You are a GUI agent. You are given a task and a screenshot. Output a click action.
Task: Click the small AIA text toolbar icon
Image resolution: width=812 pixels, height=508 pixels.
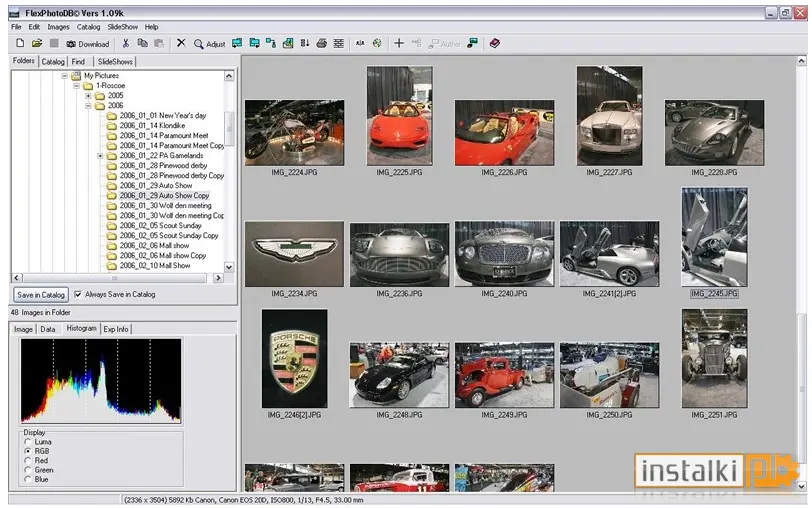pyautogui.click(x=360, y=43)
